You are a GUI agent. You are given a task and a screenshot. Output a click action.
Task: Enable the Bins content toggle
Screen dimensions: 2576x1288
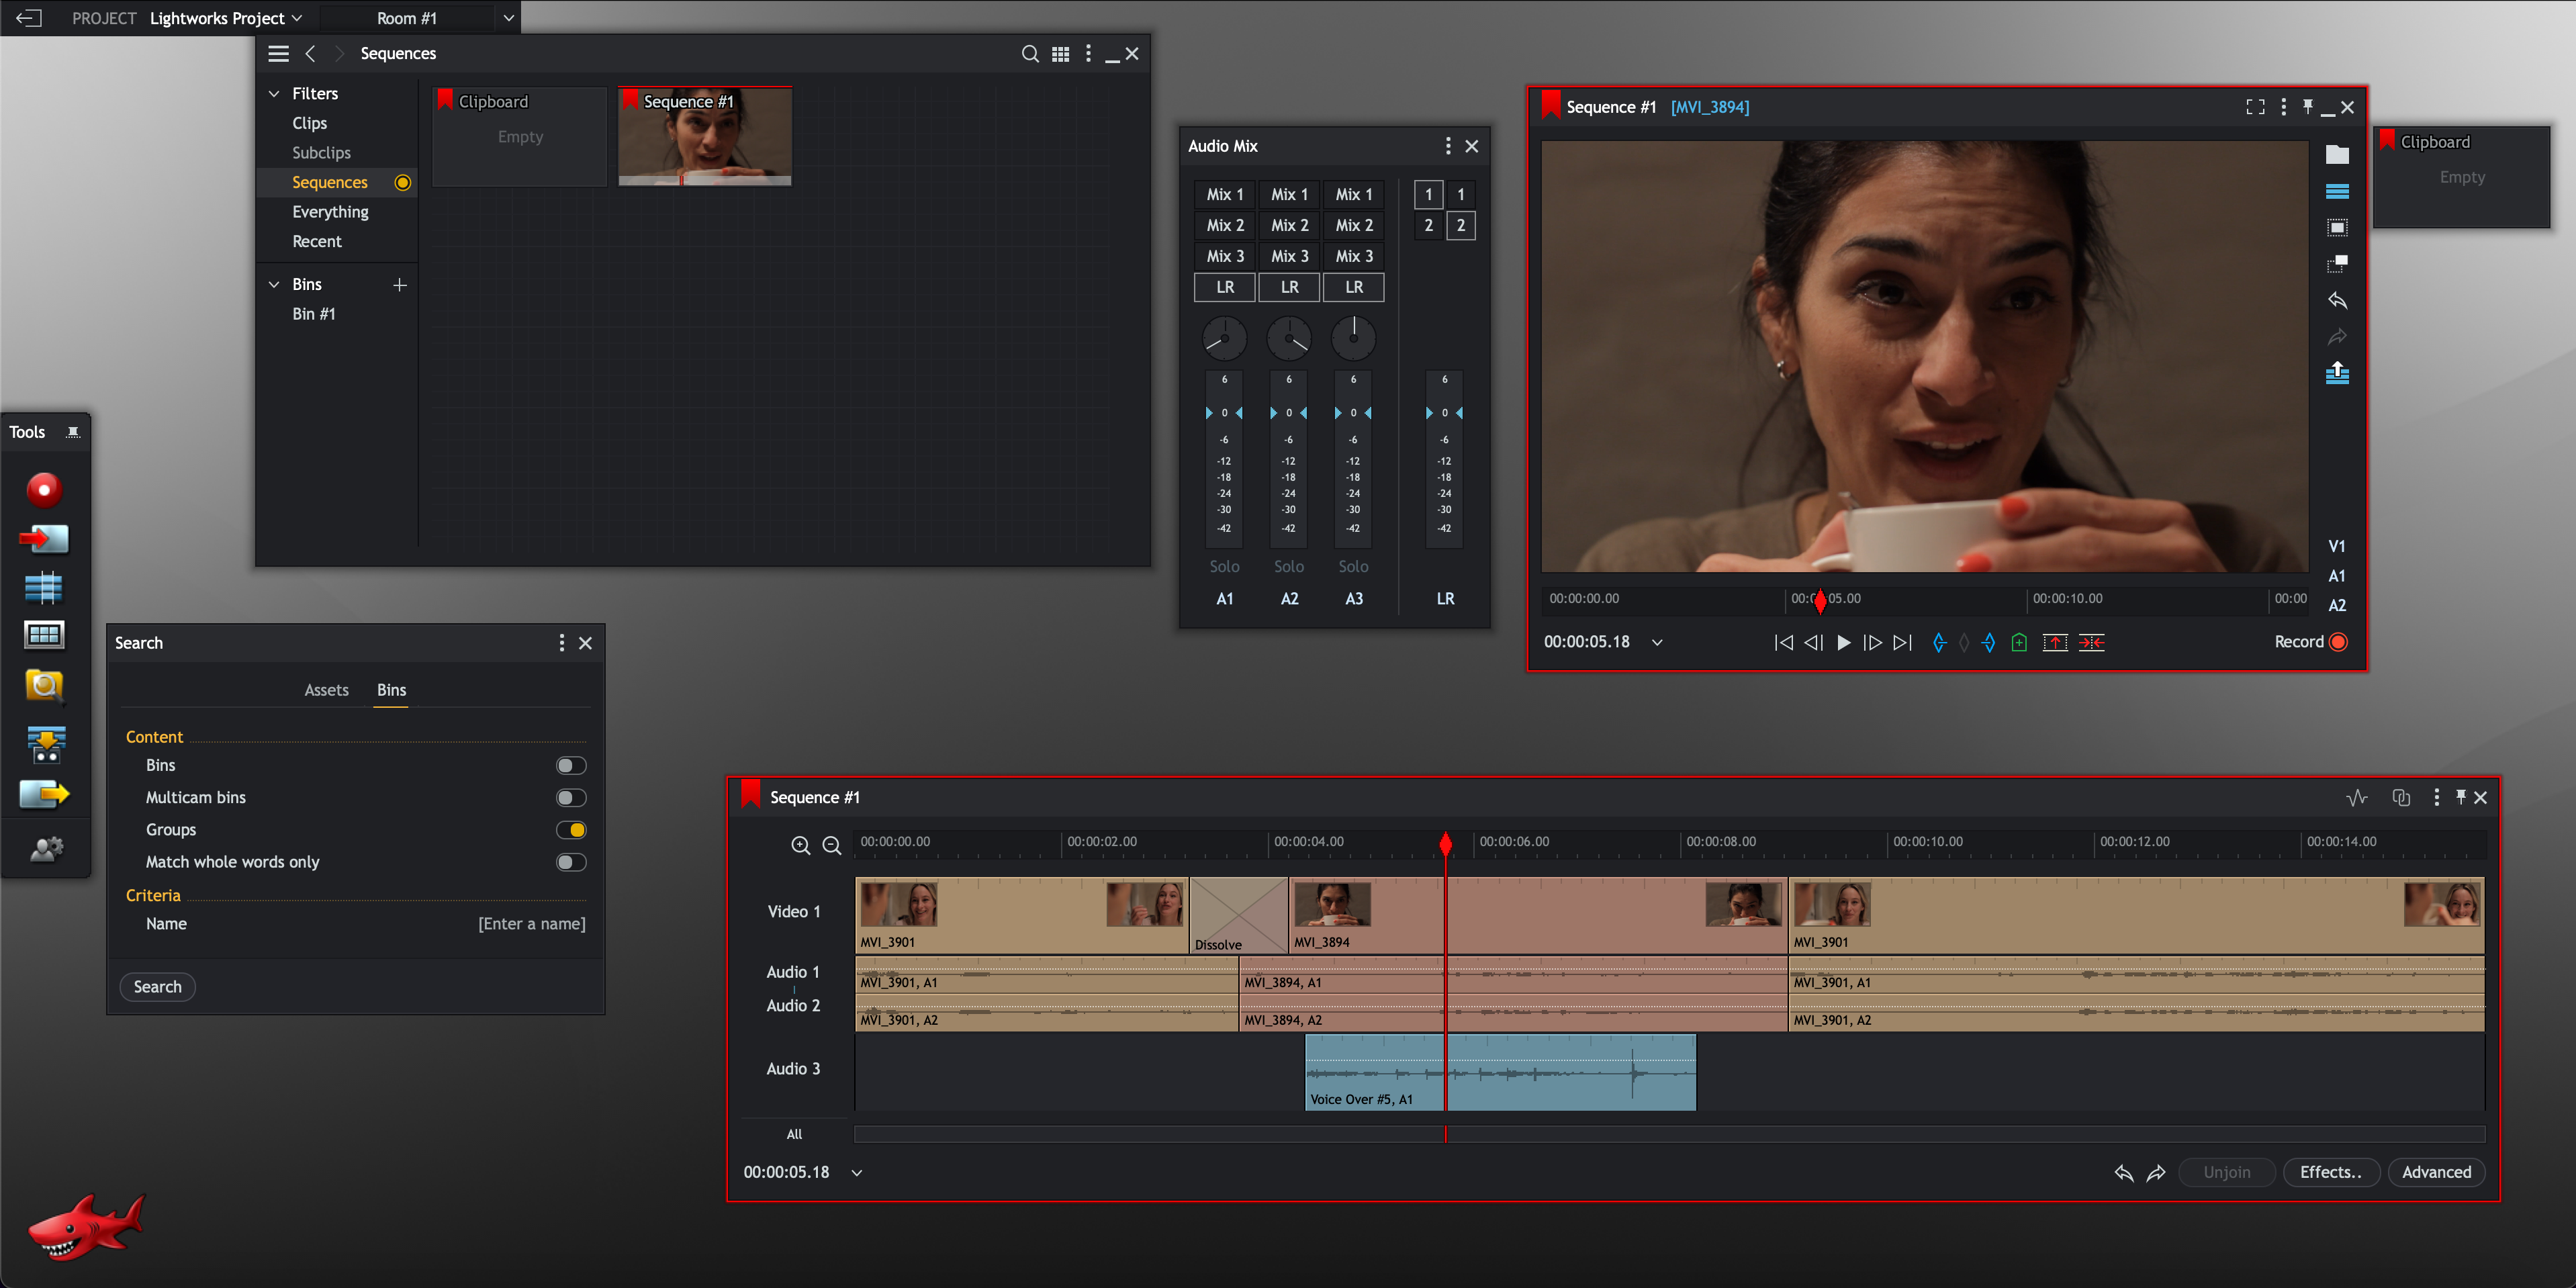coord(571,766)
